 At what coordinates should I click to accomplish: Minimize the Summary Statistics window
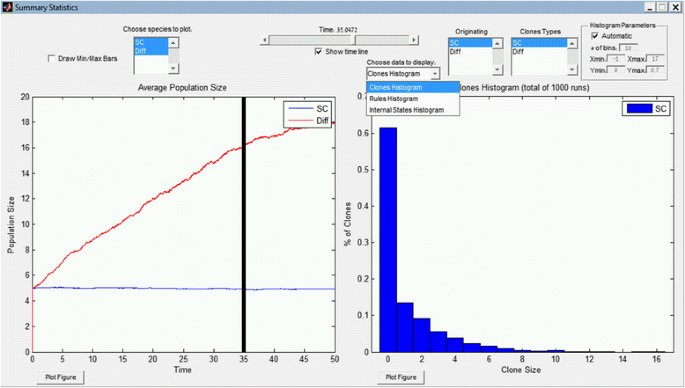click(650, 7)
